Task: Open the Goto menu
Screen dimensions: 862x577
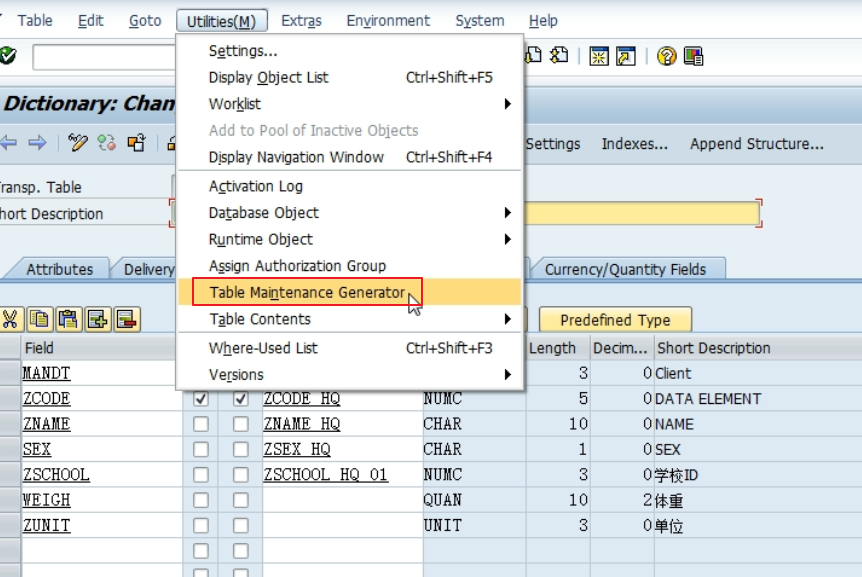Action: [x=145, y=21]
